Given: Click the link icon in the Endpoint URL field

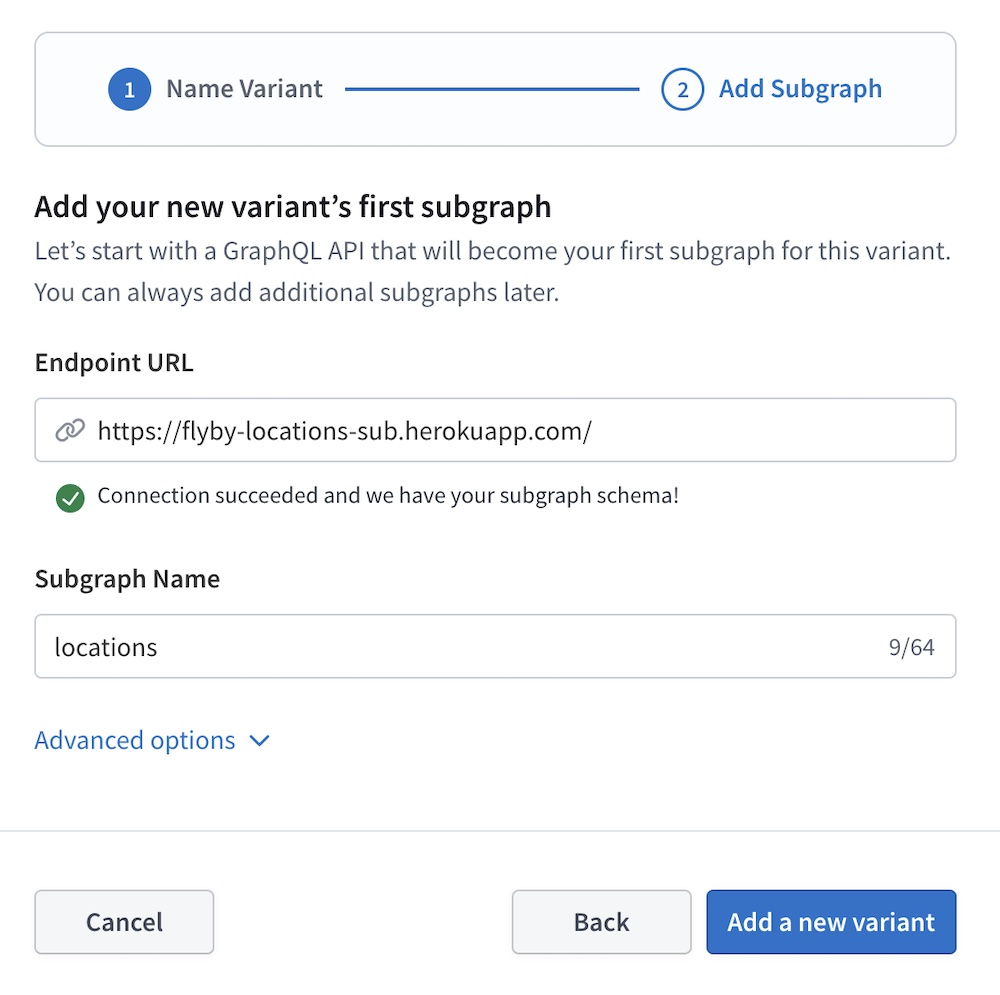Looking at the screenshot, I should [70, 430].
